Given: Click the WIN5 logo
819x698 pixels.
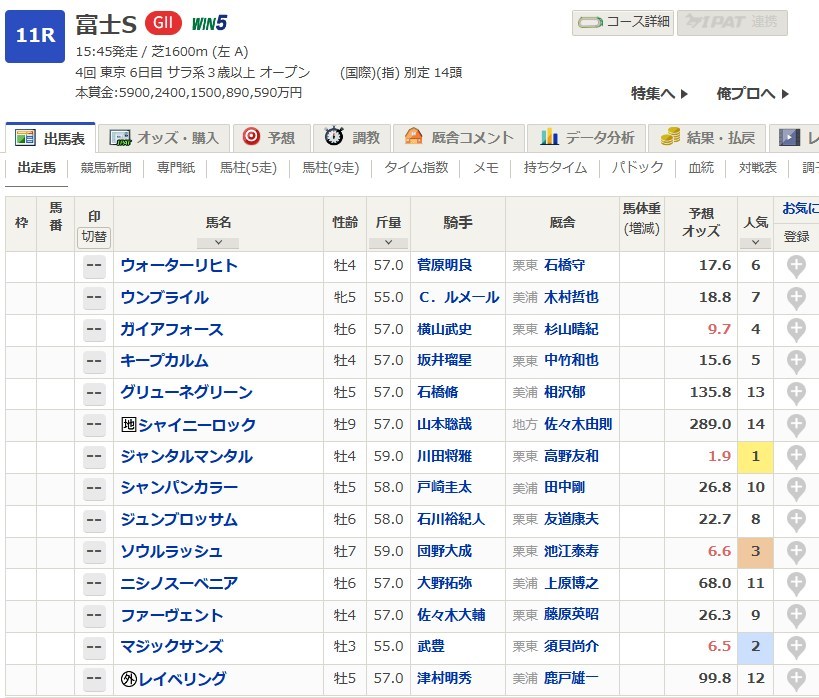Looking at the screenshot, I should point(209,22).
